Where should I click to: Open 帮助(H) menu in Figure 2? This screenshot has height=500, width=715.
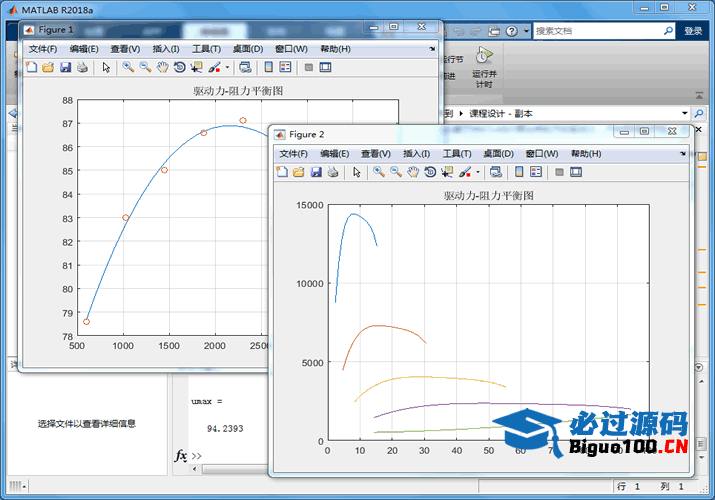(586, 154)
